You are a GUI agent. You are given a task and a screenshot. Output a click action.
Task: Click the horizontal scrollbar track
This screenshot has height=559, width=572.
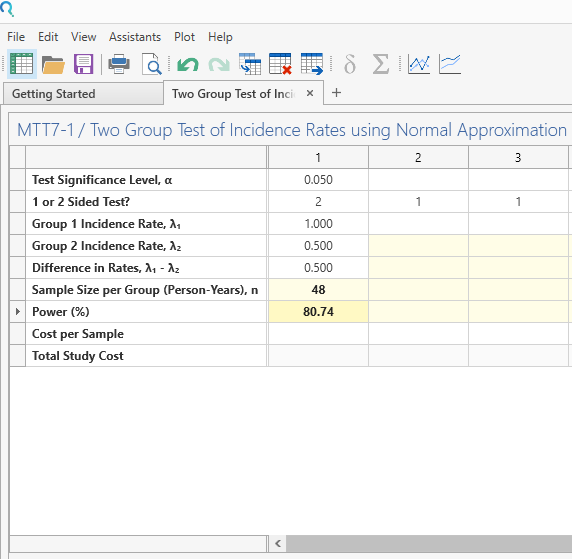click(429, 543)
